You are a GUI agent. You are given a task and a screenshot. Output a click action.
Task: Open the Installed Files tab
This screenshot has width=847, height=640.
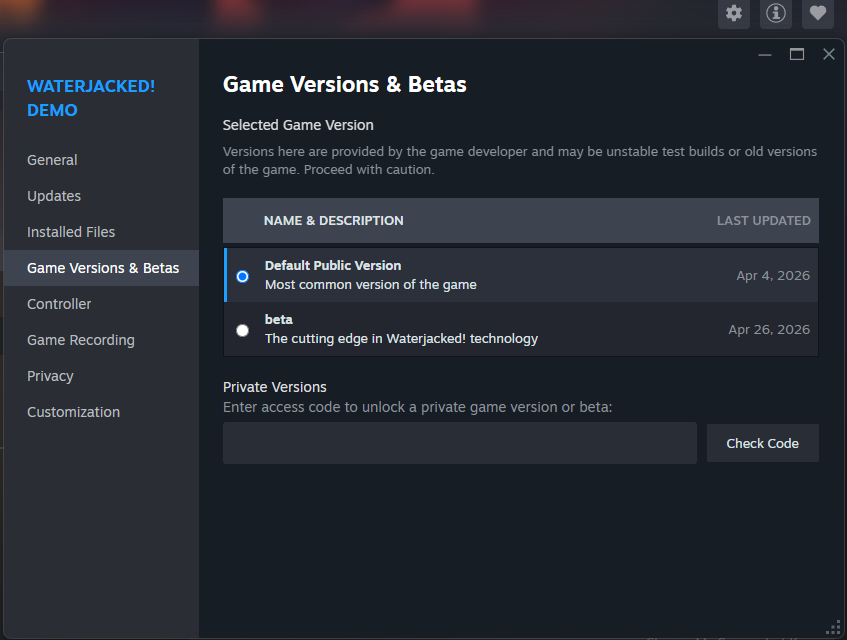pos(71,232)
